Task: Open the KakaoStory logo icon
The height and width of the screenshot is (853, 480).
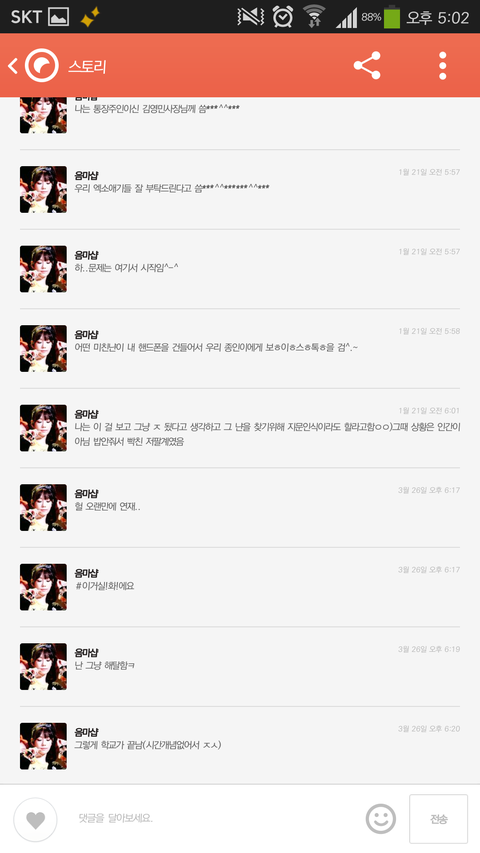Action: click(x=41, y=66)
